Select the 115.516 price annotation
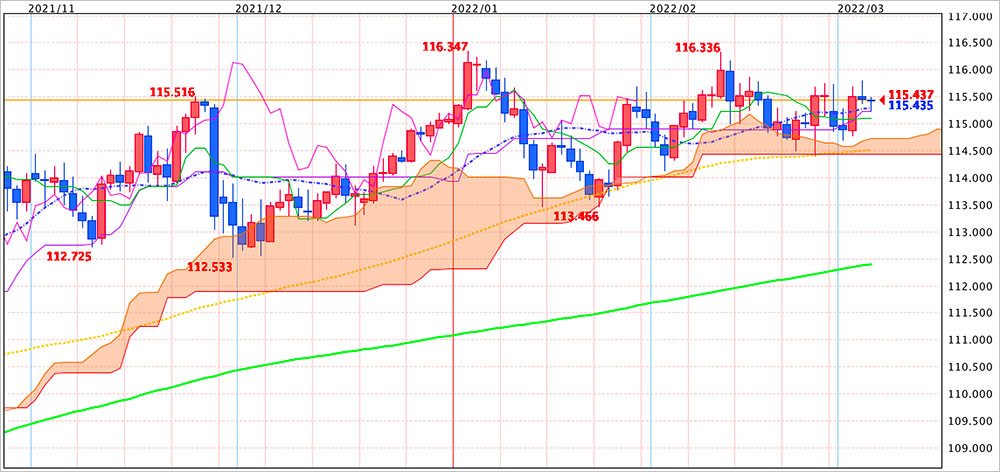 point(171,92)
